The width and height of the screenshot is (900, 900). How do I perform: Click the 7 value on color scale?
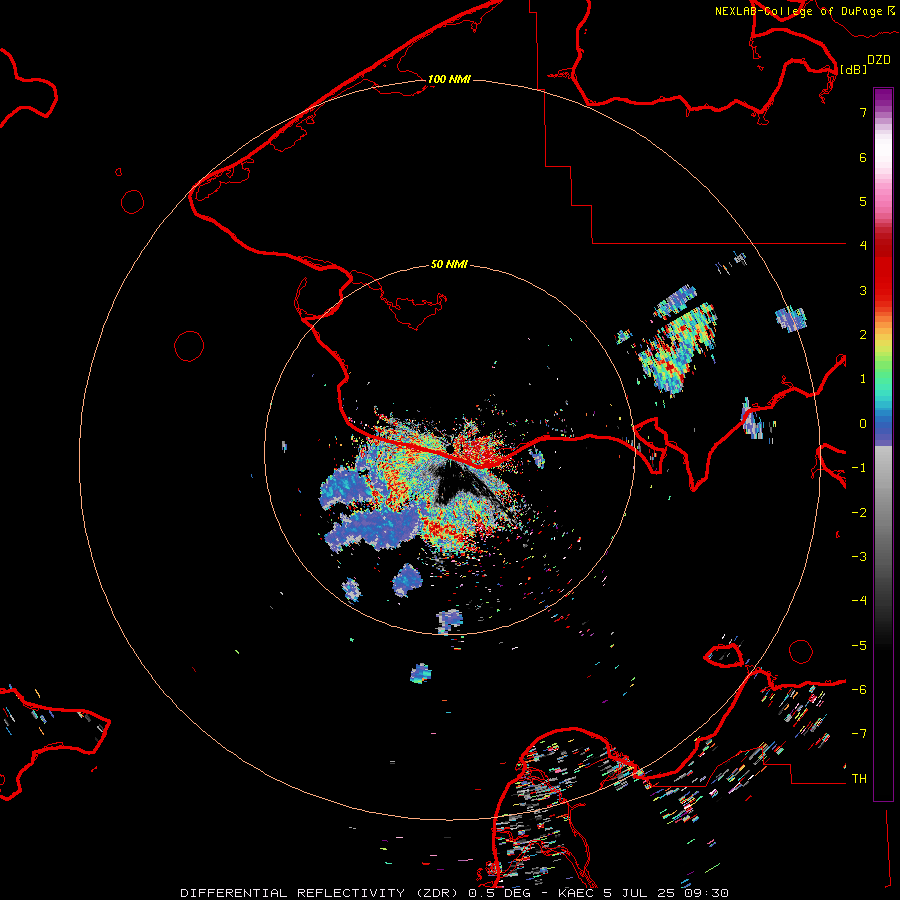[x=863, y=112]
